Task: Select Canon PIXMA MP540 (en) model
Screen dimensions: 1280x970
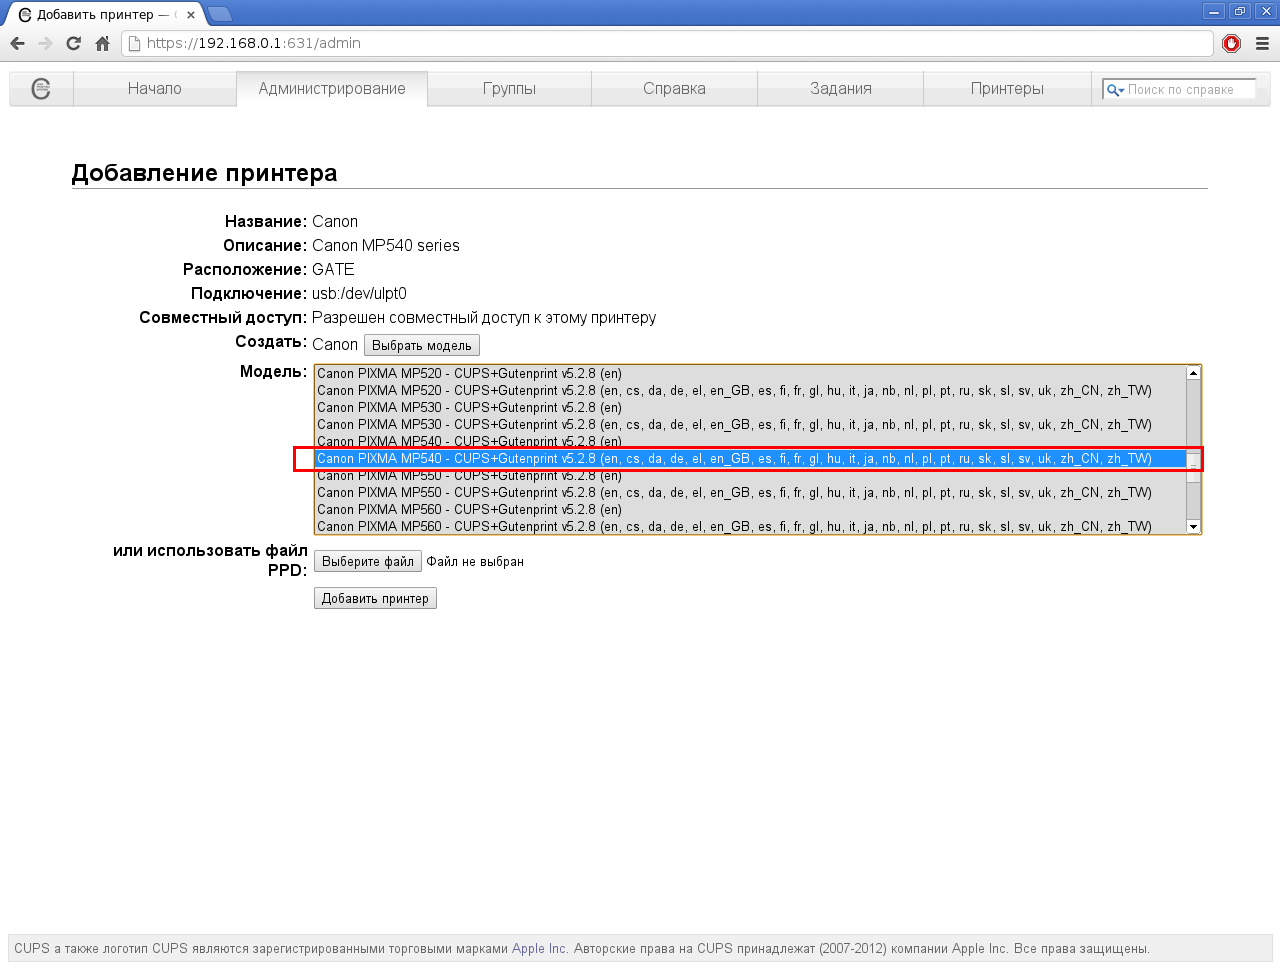Action: [750, 441]
